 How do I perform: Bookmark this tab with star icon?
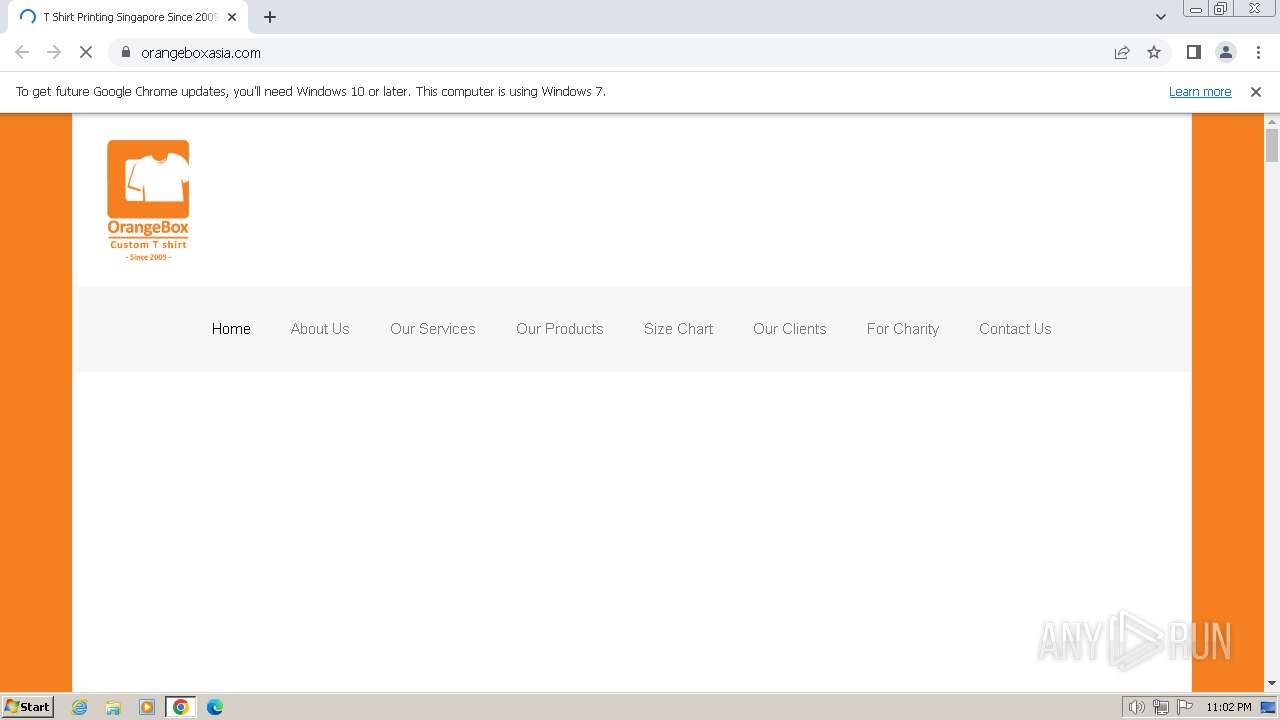pos(1154,52)
